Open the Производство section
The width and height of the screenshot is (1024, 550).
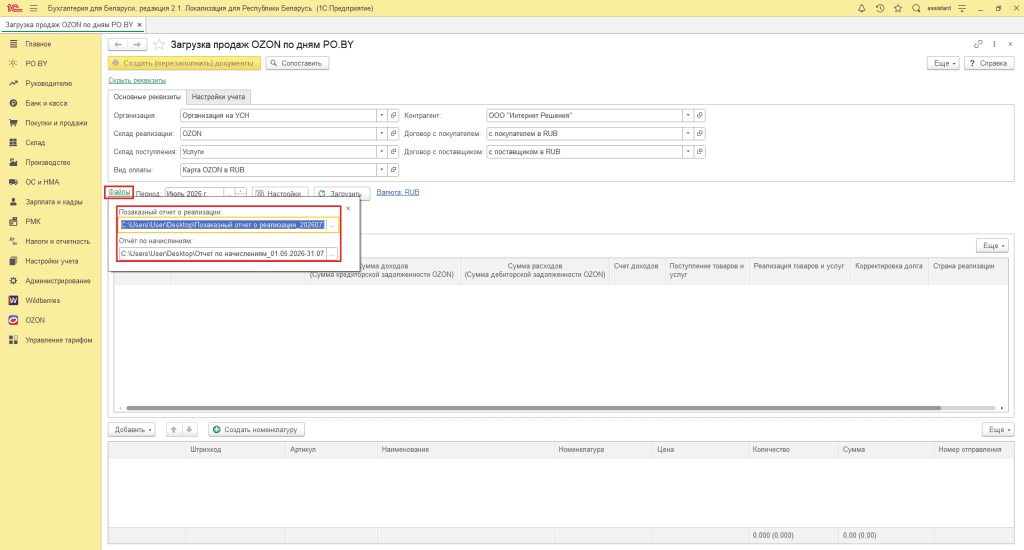coord(48,162)
